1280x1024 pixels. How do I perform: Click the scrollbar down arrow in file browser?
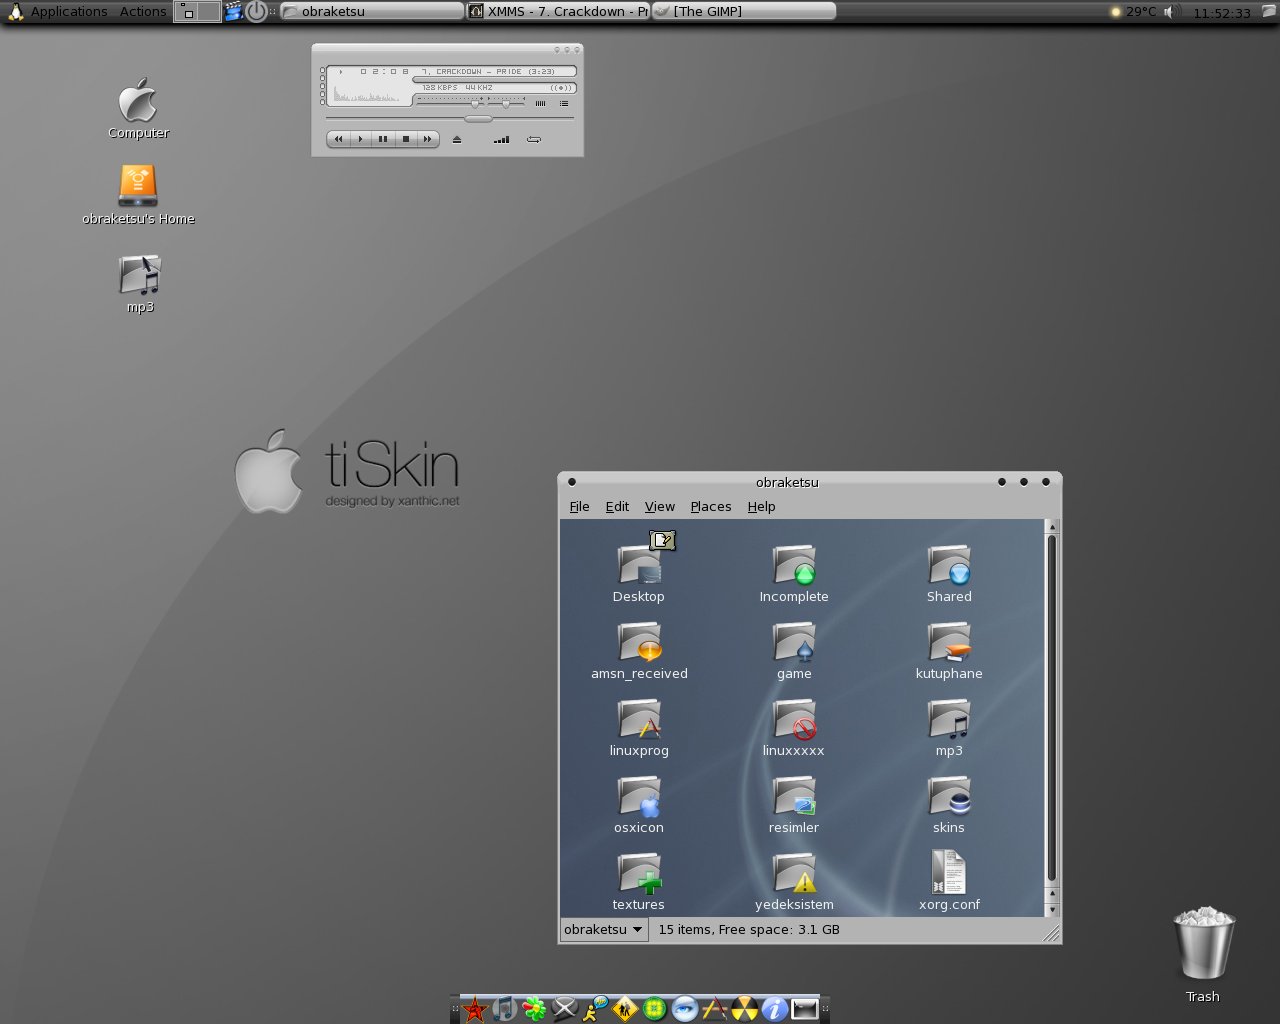pyautogui.click(x=1051, y=909)
